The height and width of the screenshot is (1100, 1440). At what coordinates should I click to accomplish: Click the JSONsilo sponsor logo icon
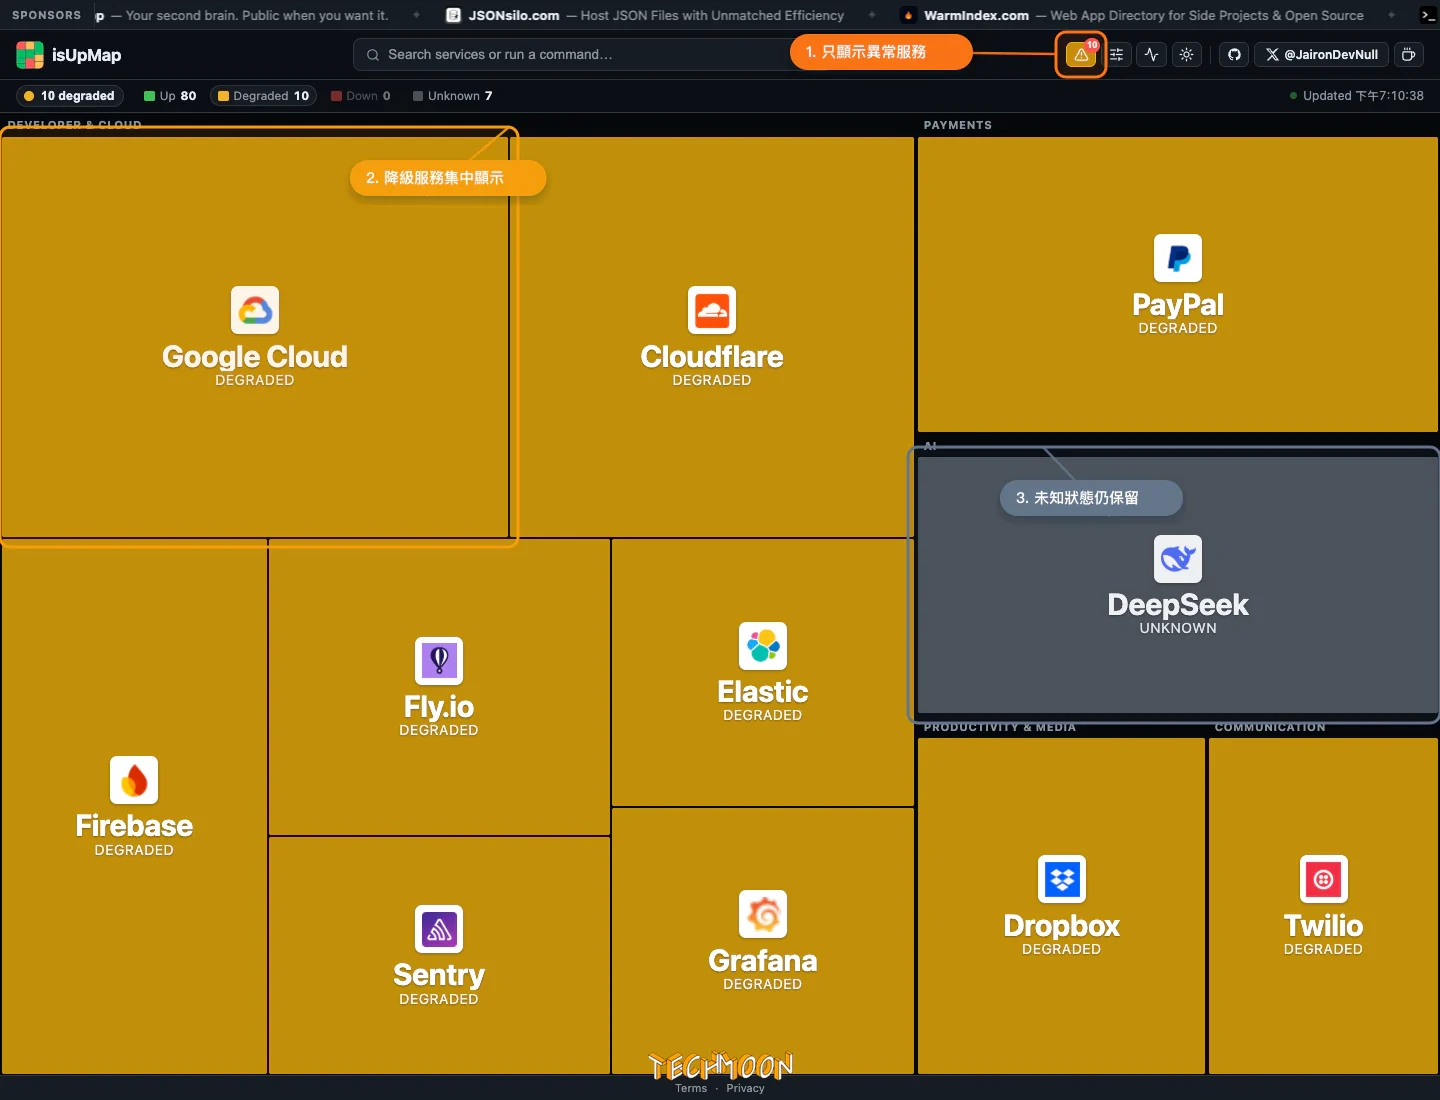coord(453,15)
